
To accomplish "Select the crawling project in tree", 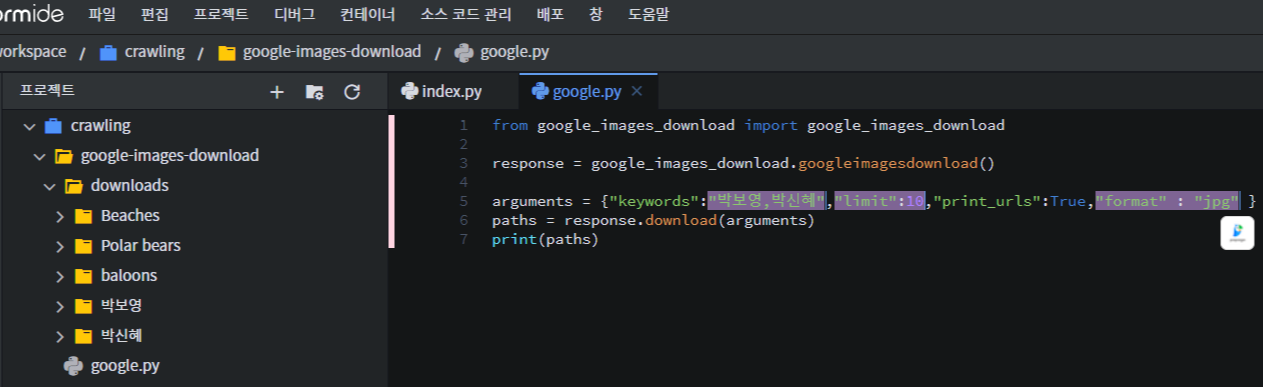I will point(101,126).
